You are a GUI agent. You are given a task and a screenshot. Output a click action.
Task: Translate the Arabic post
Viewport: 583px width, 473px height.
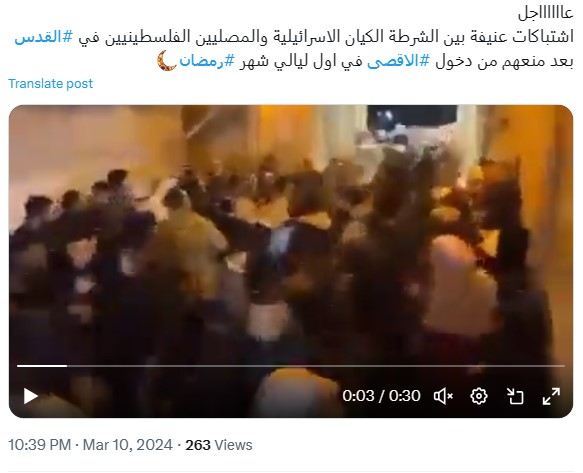coord(51,84)
